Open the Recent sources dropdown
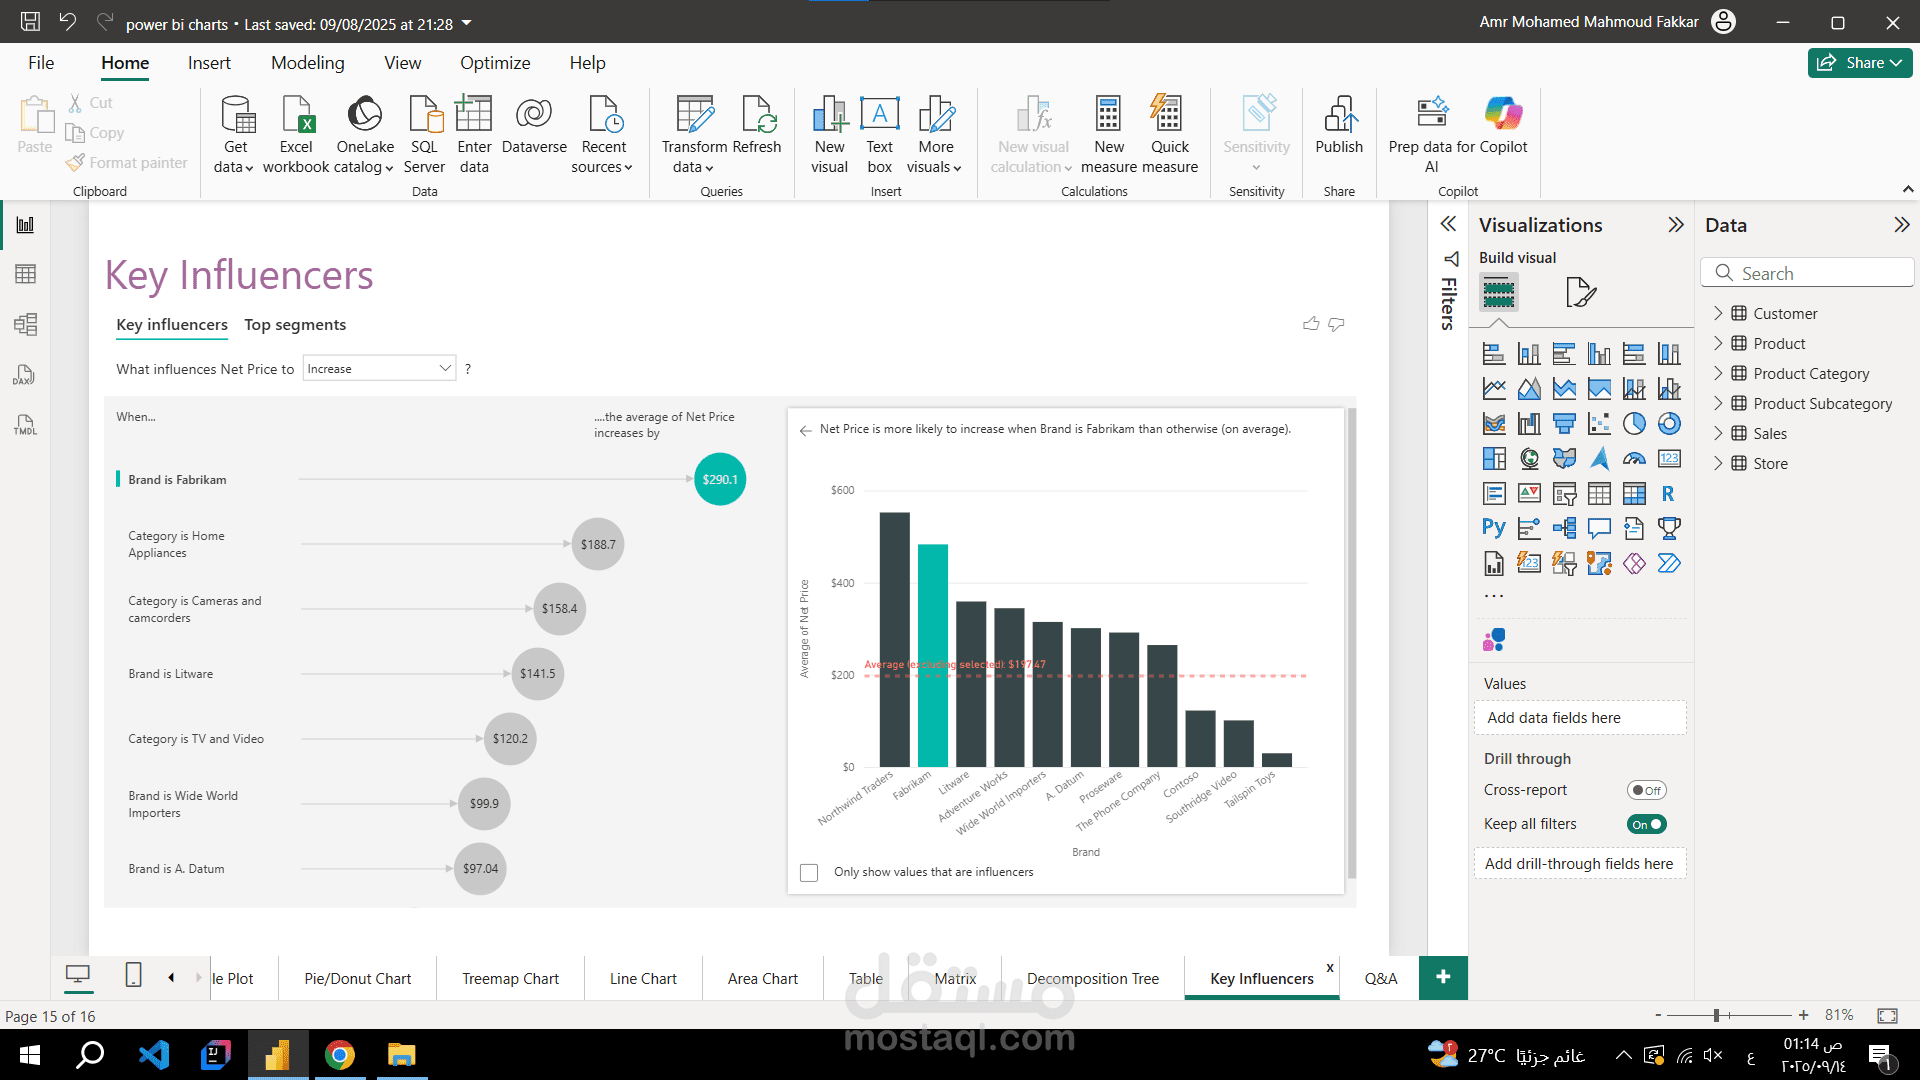This screenshot has width=1920, height=1080. pyautogui.click(x=603, y=134)
